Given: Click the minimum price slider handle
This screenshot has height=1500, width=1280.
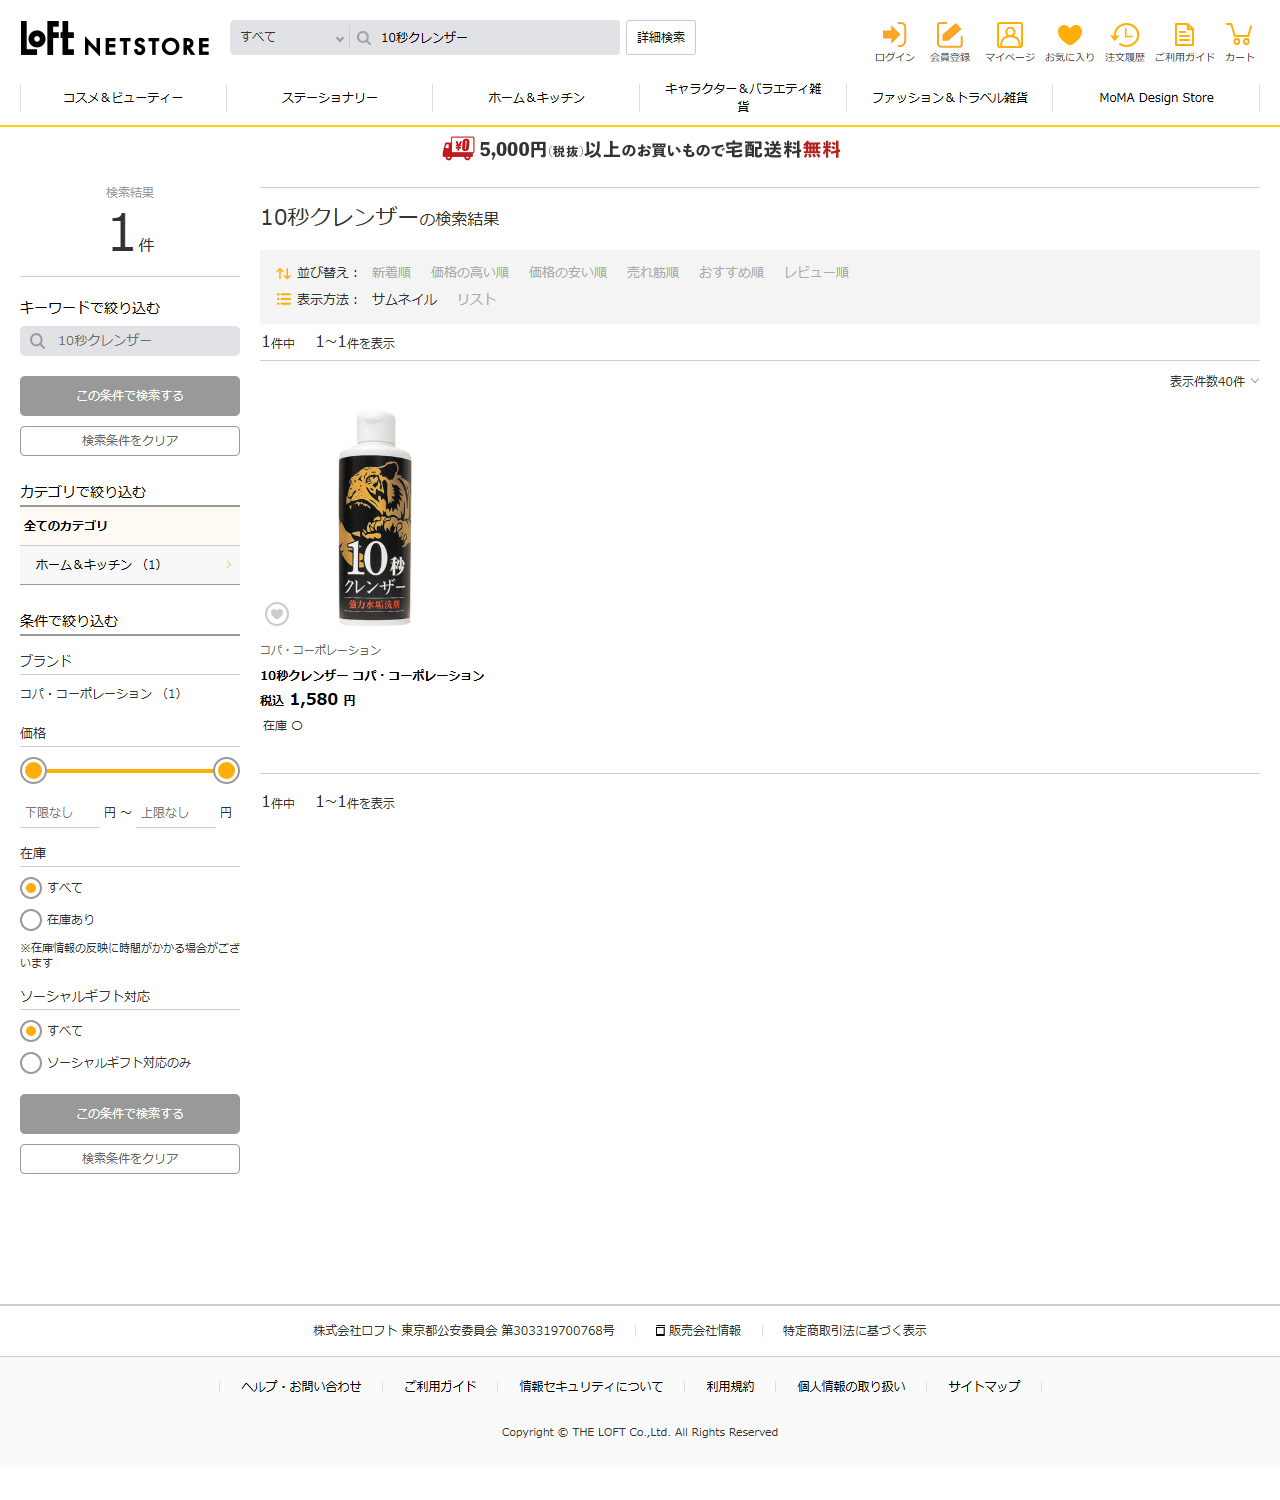Looking at the screenshot, I should [x=34, y=771].
